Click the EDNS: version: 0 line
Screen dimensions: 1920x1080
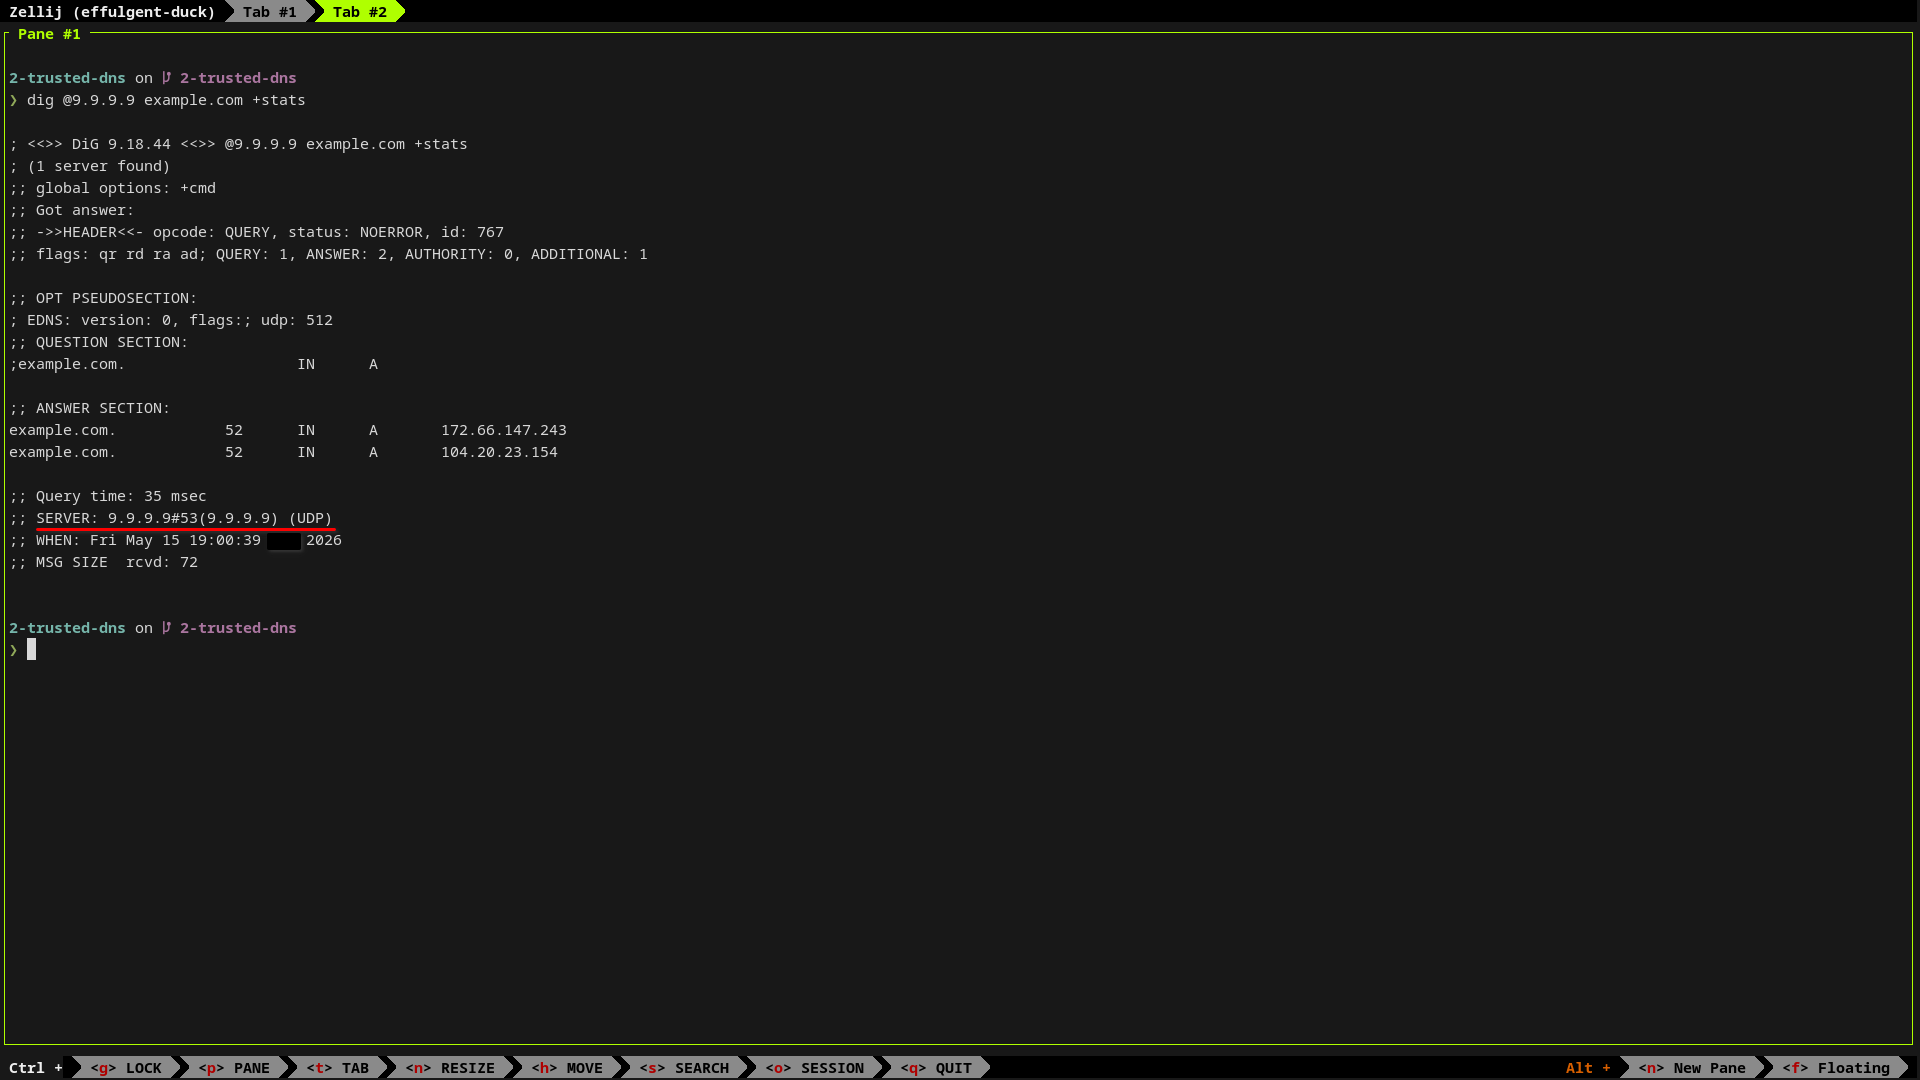[171, 320]
